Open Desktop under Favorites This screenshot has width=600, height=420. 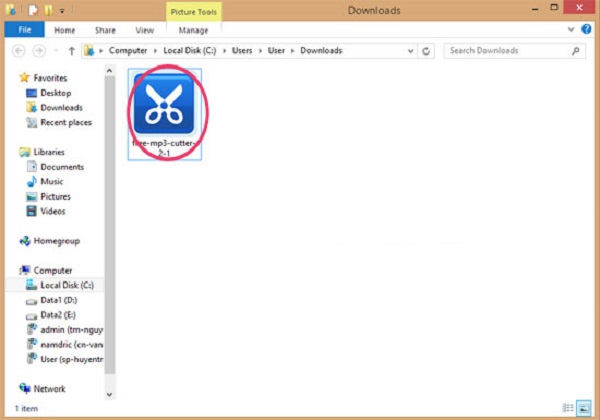[x=55, y=93]
